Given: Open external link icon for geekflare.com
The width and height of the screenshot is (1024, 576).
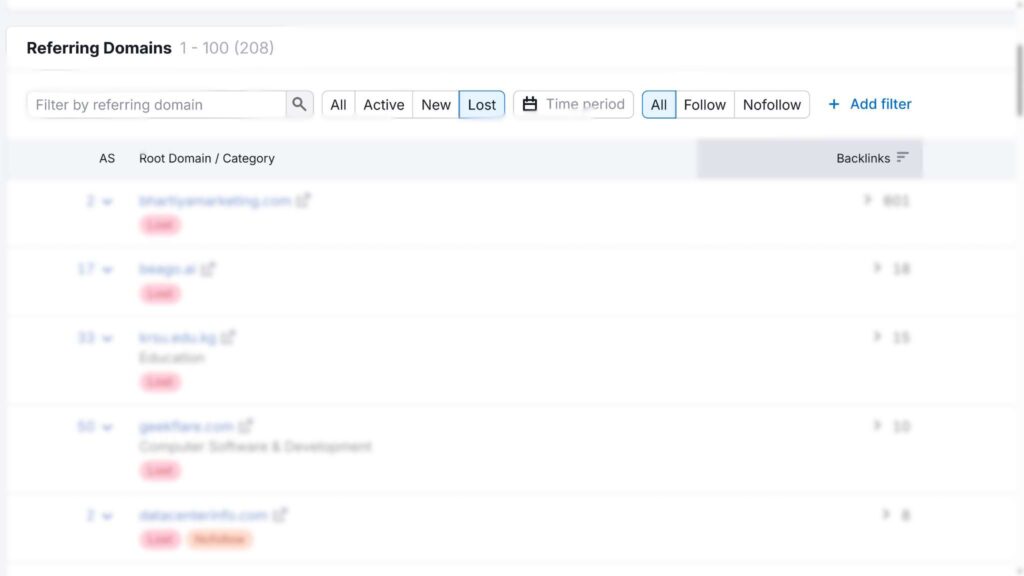Looking at the screenshot, I should [x=246, y=426].
